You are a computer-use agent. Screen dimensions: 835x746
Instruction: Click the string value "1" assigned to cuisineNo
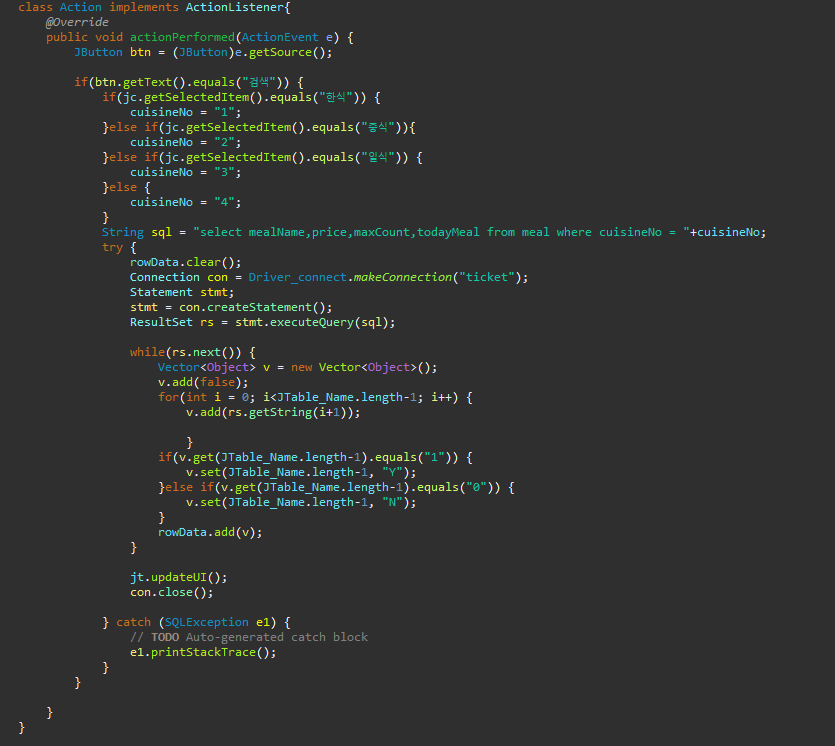[224, 112]
